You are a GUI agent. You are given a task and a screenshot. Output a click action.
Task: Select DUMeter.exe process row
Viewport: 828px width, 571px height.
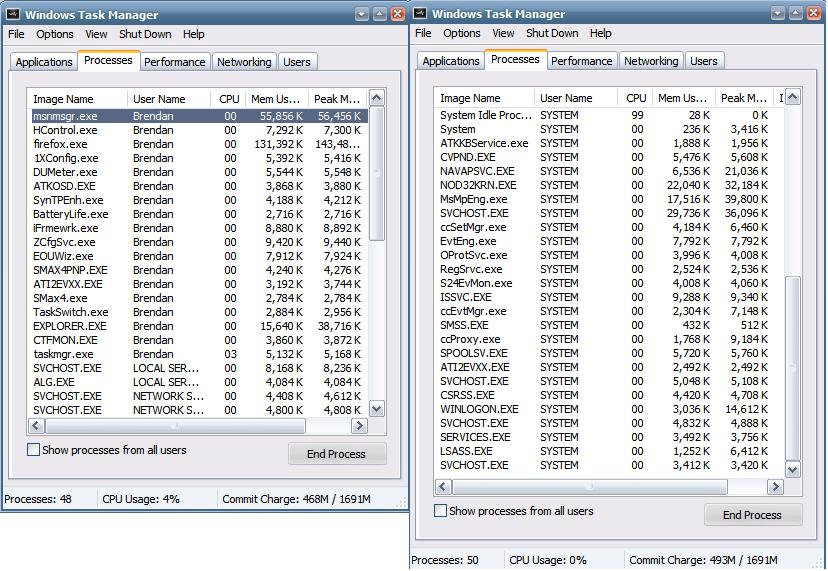(199, 172)
